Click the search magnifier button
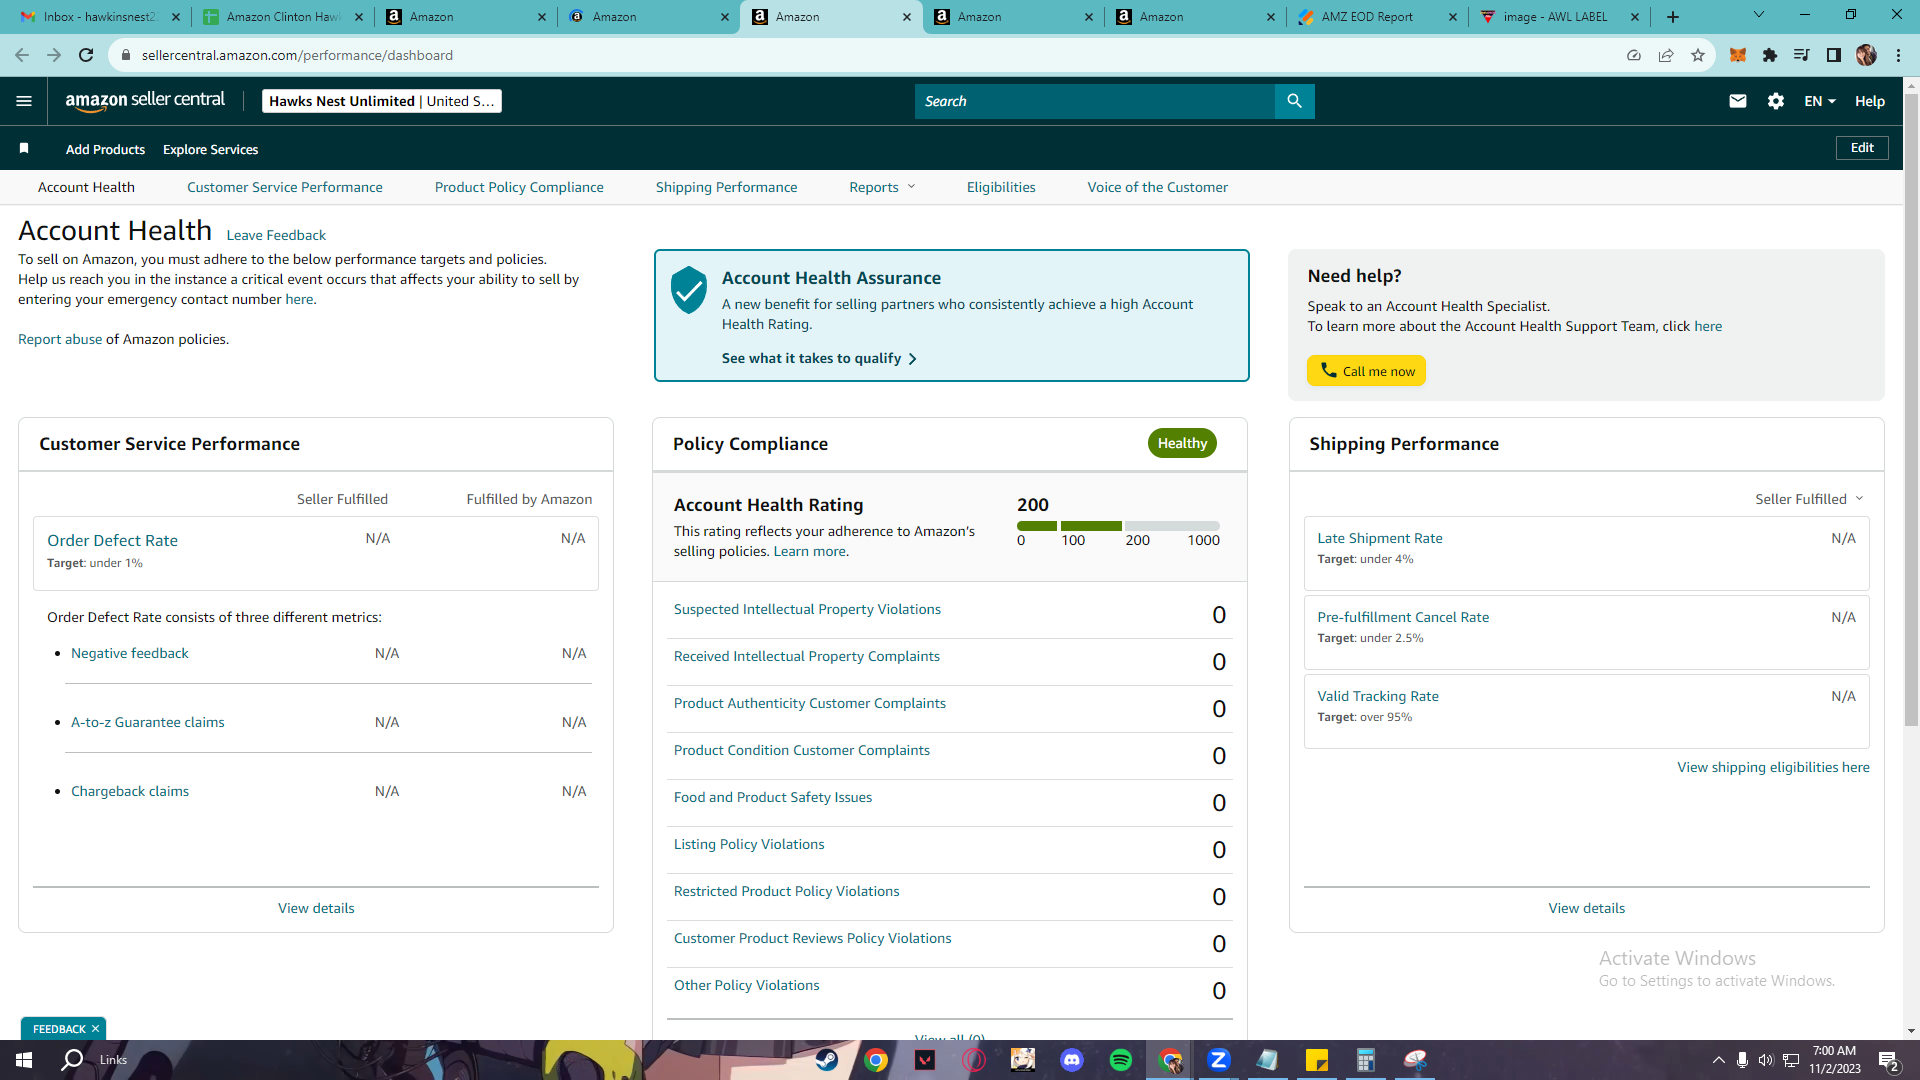This screenshot has width=1920, height=1080. click(1294, 101)
